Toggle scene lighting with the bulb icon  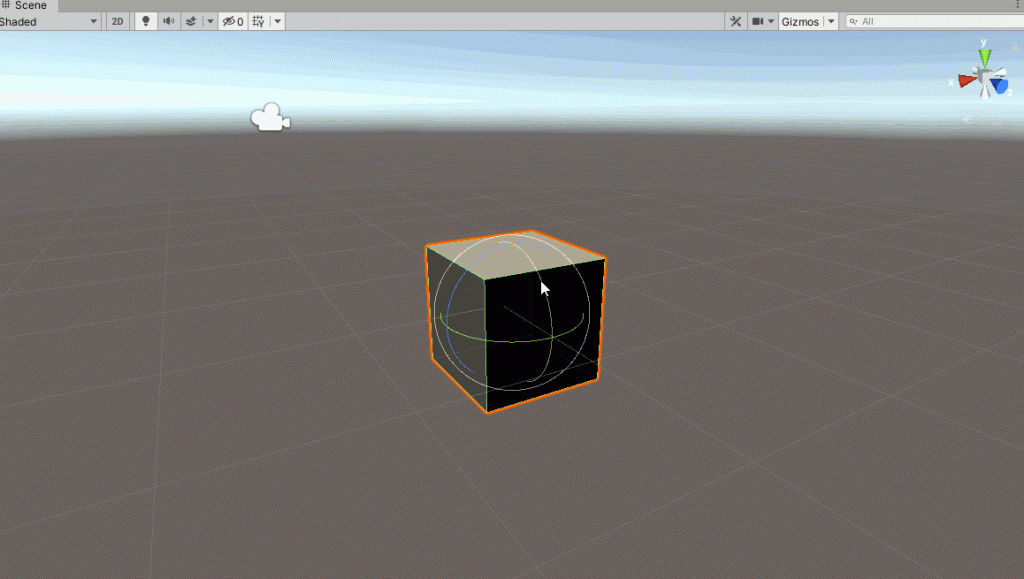146,21
